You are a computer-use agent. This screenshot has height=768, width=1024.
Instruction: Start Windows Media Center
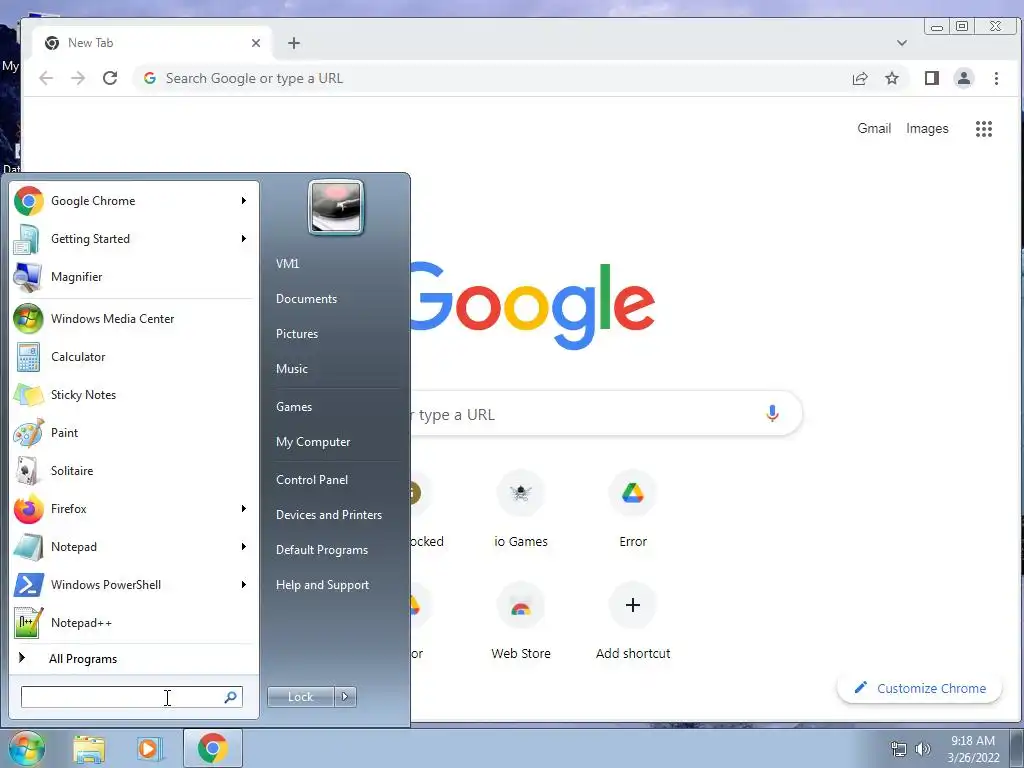[x=131, y=319]
